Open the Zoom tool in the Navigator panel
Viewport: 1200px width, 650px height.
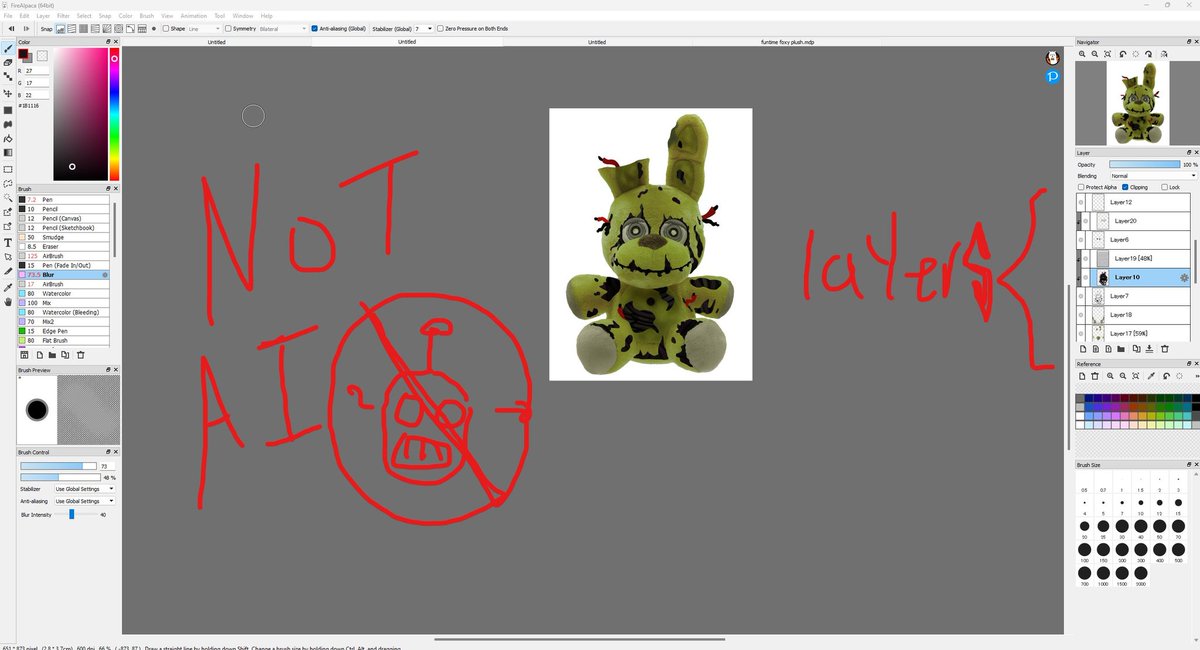1083,53
